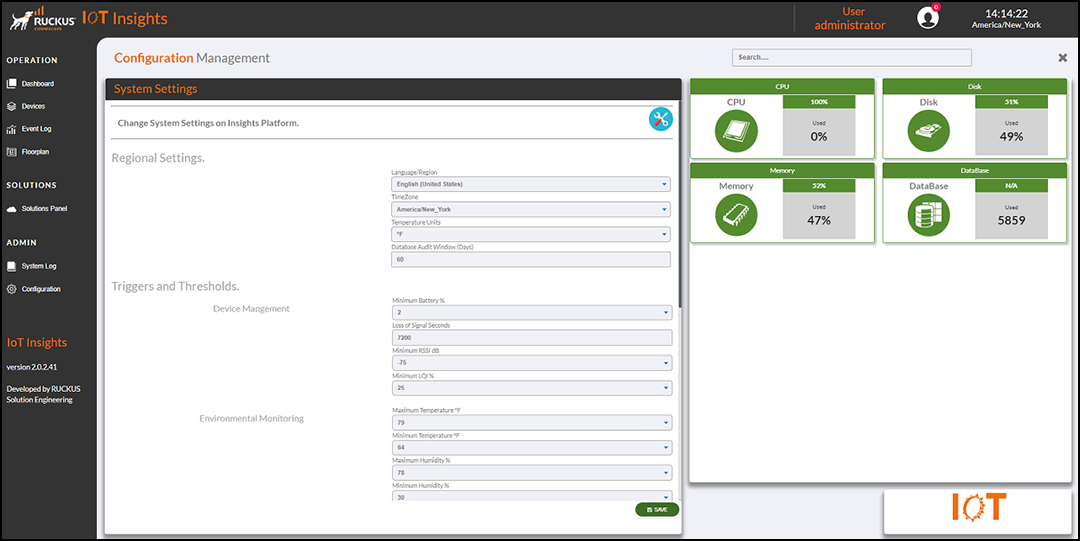Open the Devices sidebar item
This screenshot has width=1080, height=541.
click(x=25, y=106)
